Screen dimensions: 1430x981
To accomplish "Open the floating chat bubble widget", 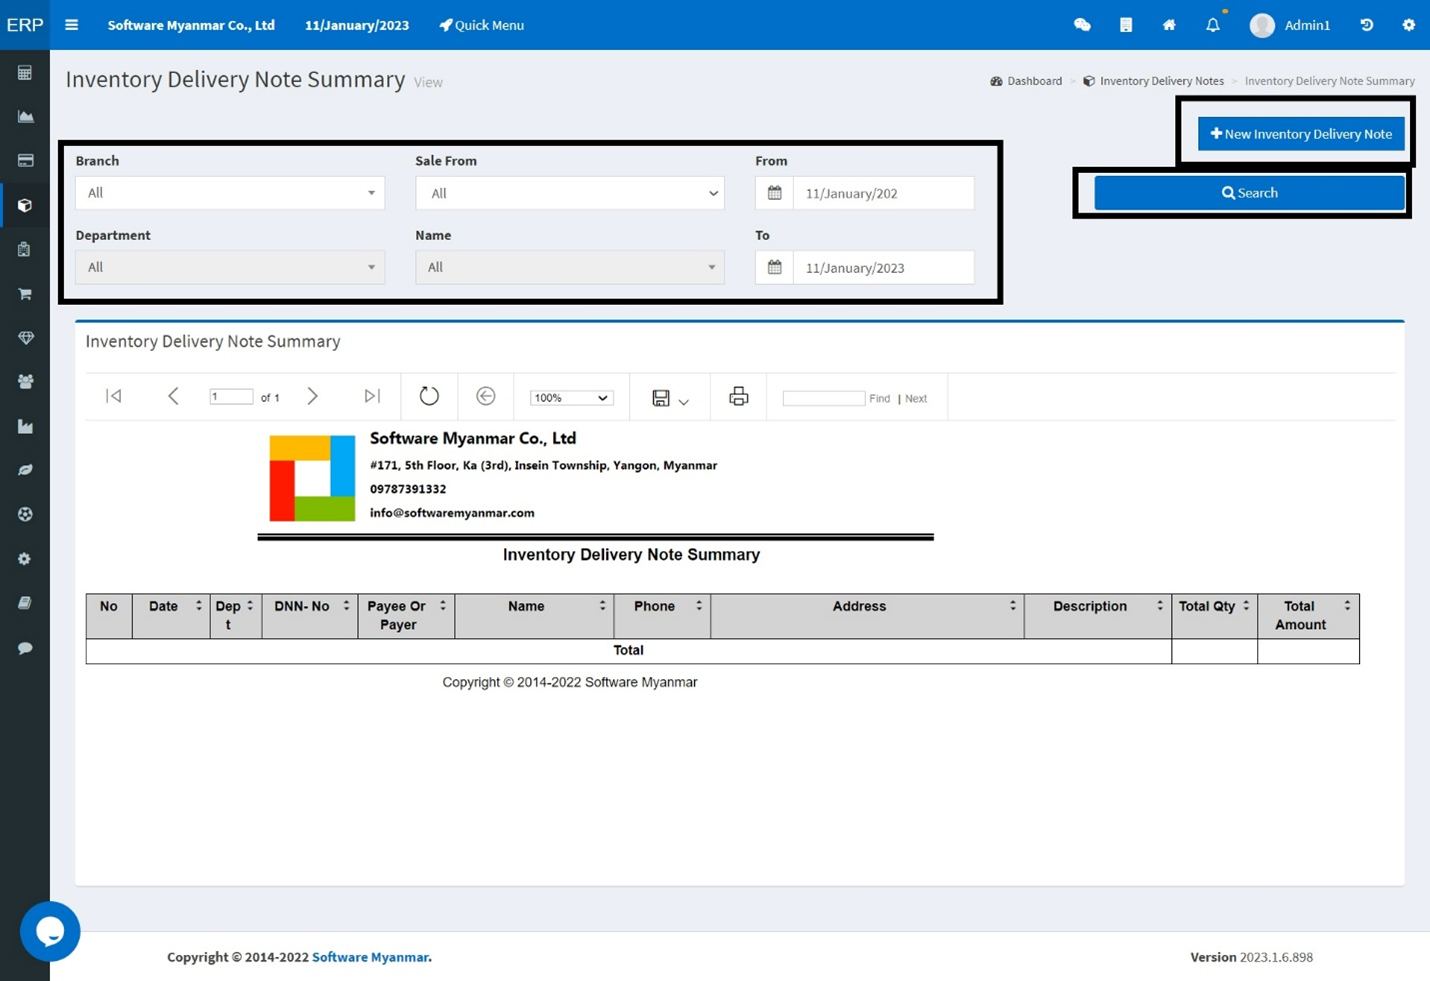I will (x=50, y=931).
